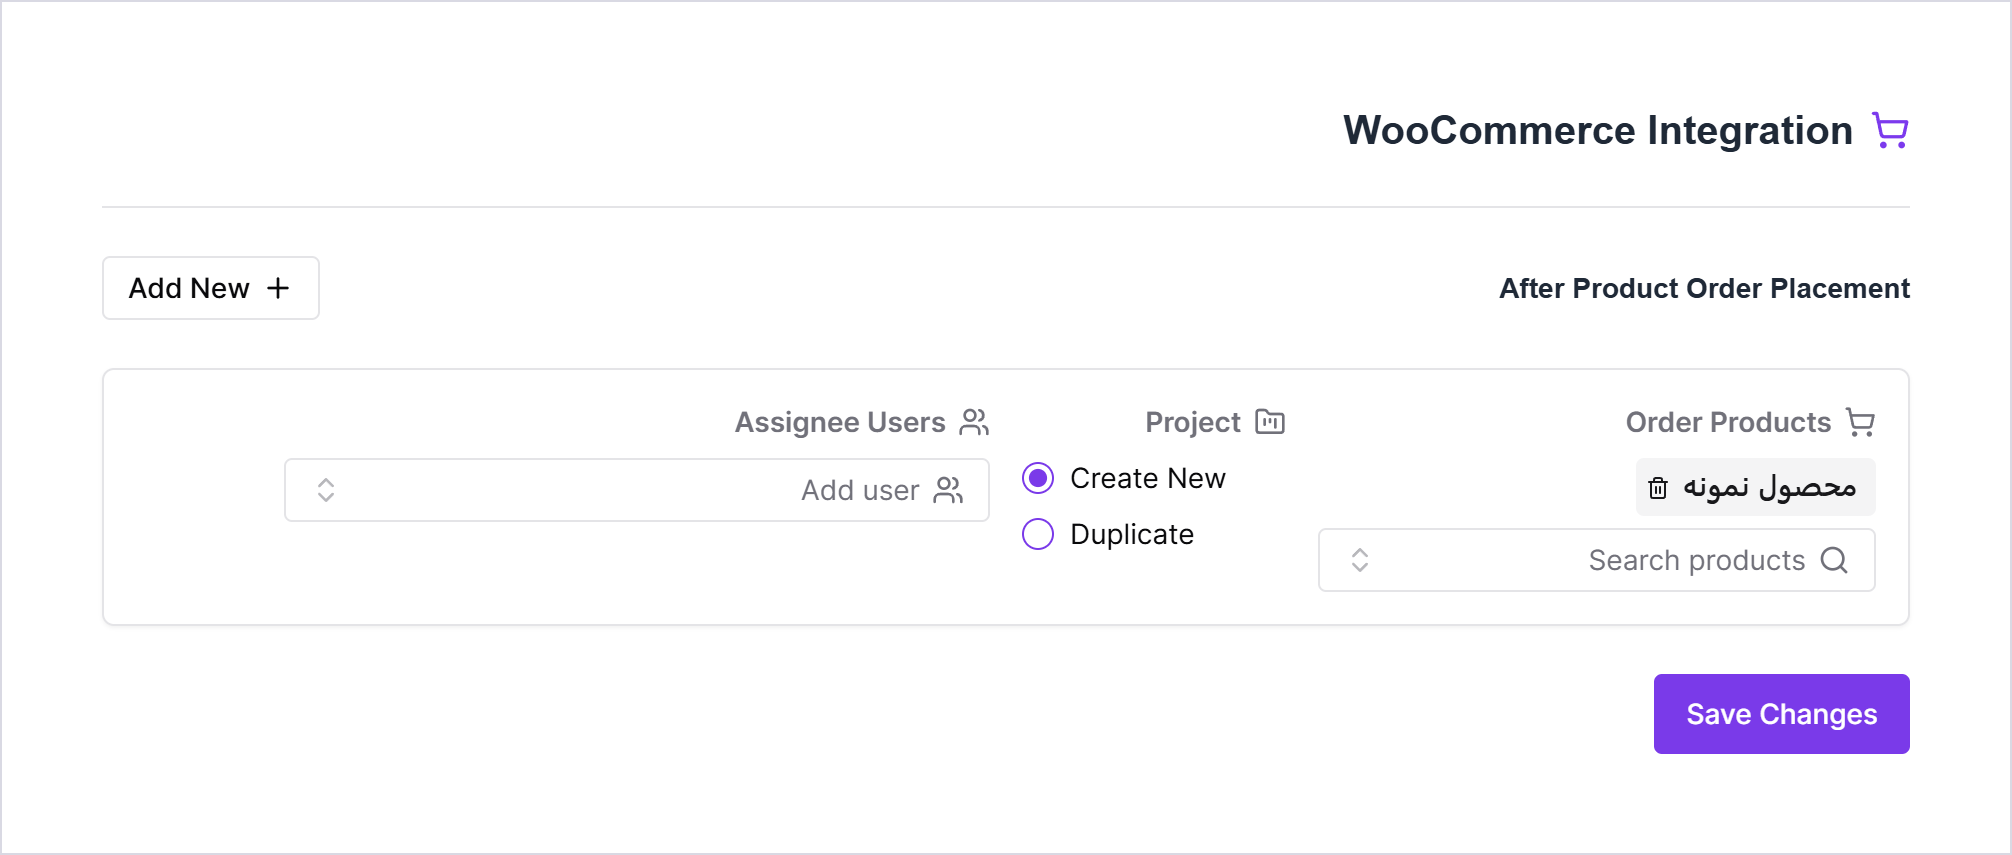Click the محصول نمونه product tag
Screen dimensions: 2012x855
click(x=1756, y=487)
